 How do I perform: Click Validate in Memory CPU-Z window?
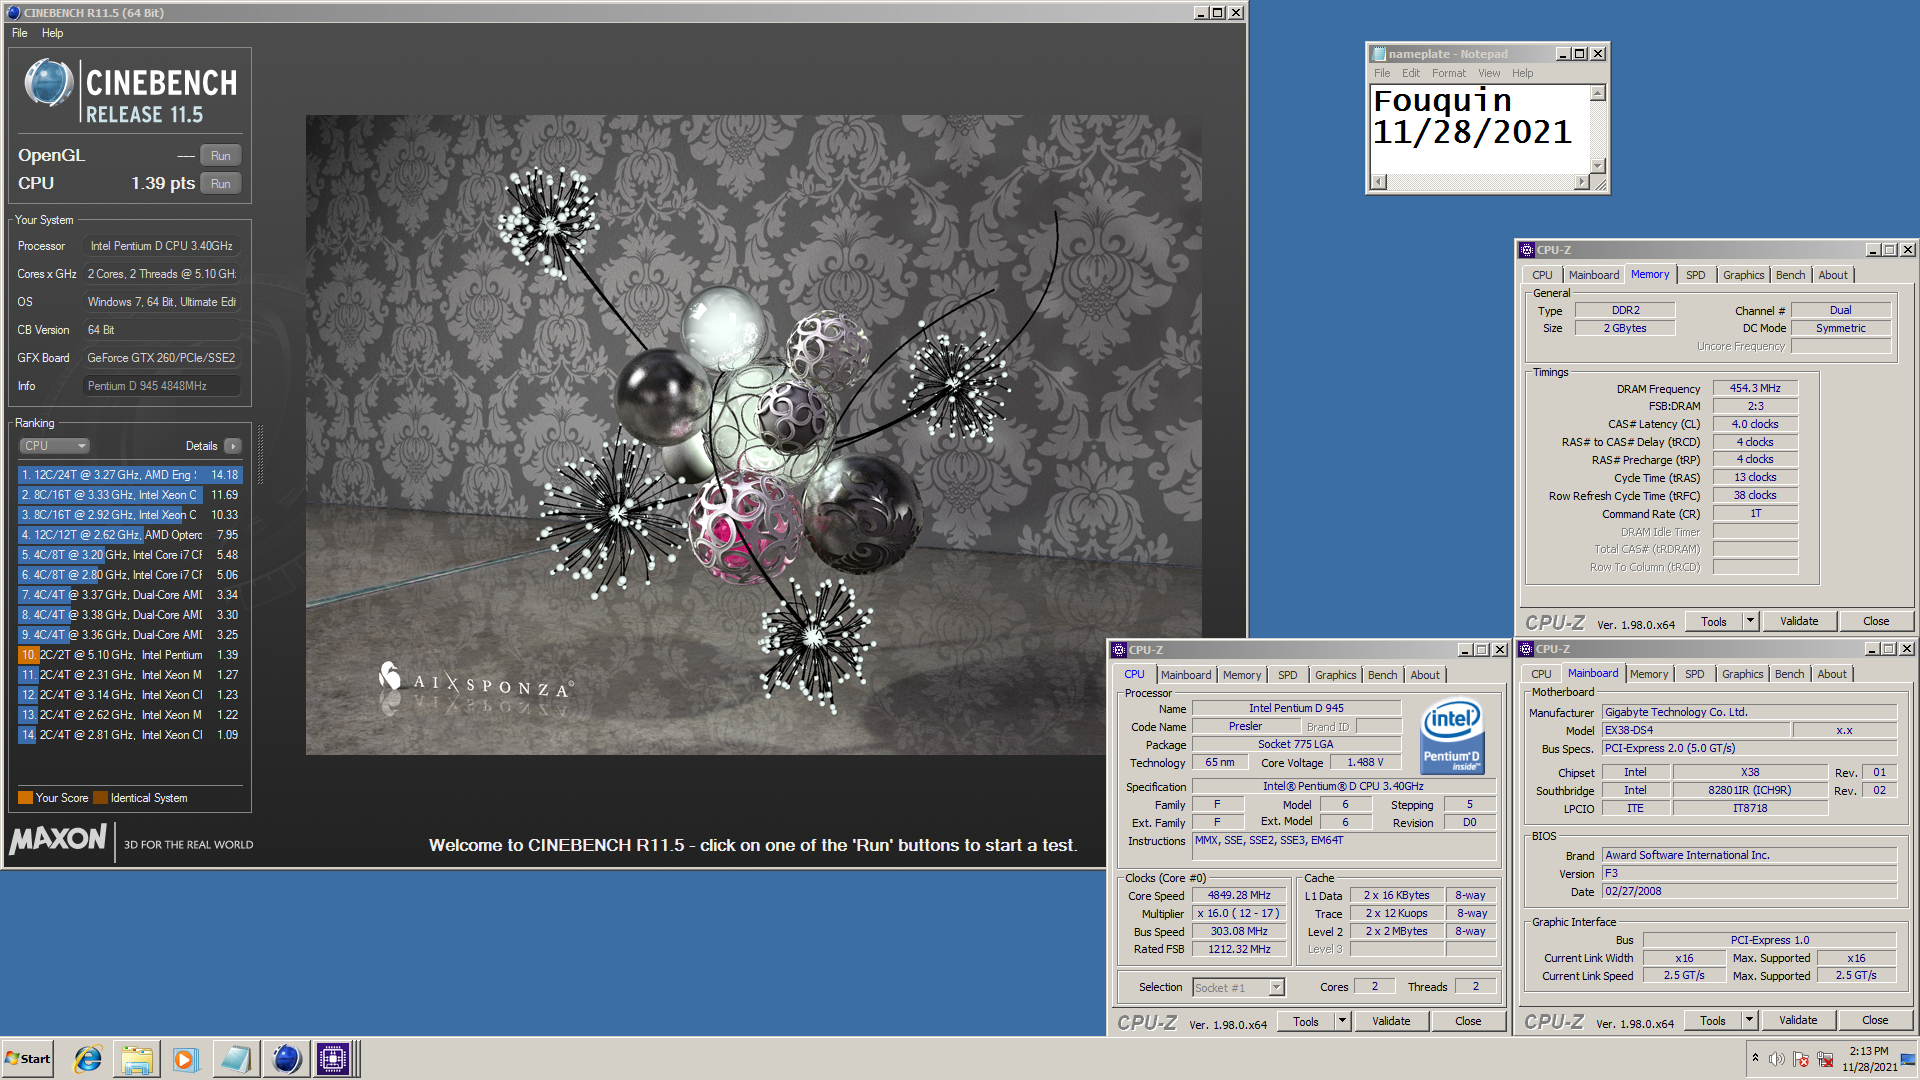[1799, 621]
